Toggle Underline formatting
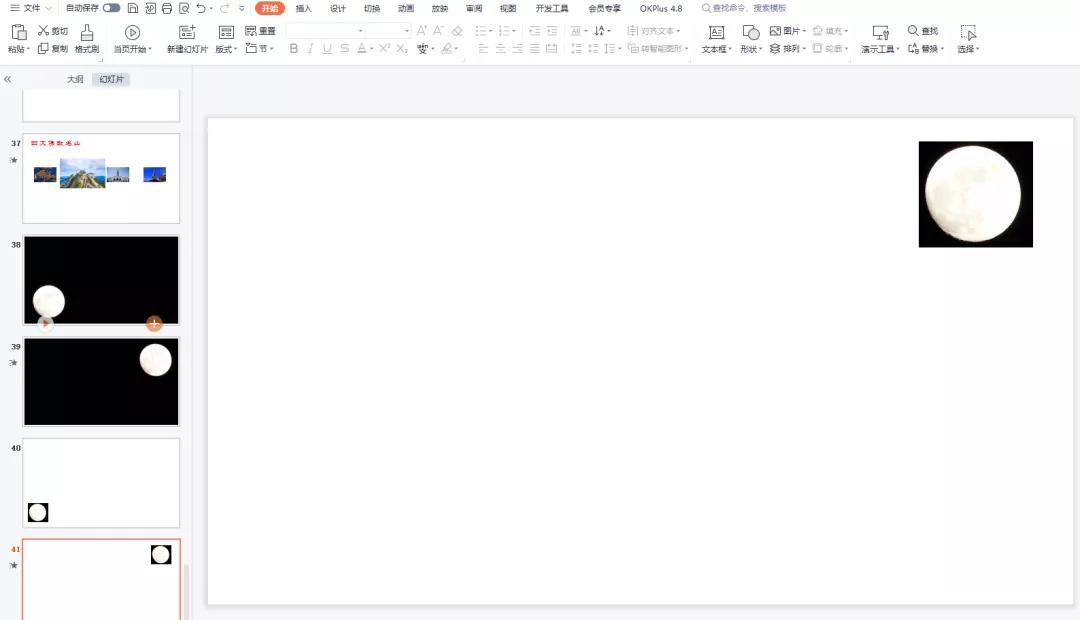This screenshot has width=1080, height=620. pyautogui.click(x=327, y=48)
